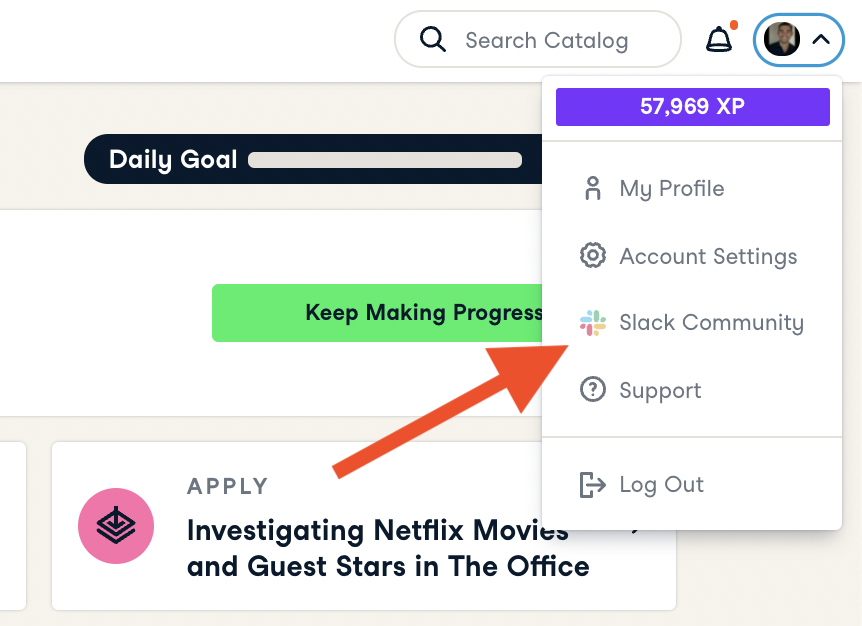The width and height of the screenshot is (862, 626).
Task: Click the user avatar photo
Action: click(x=781, y=40)
